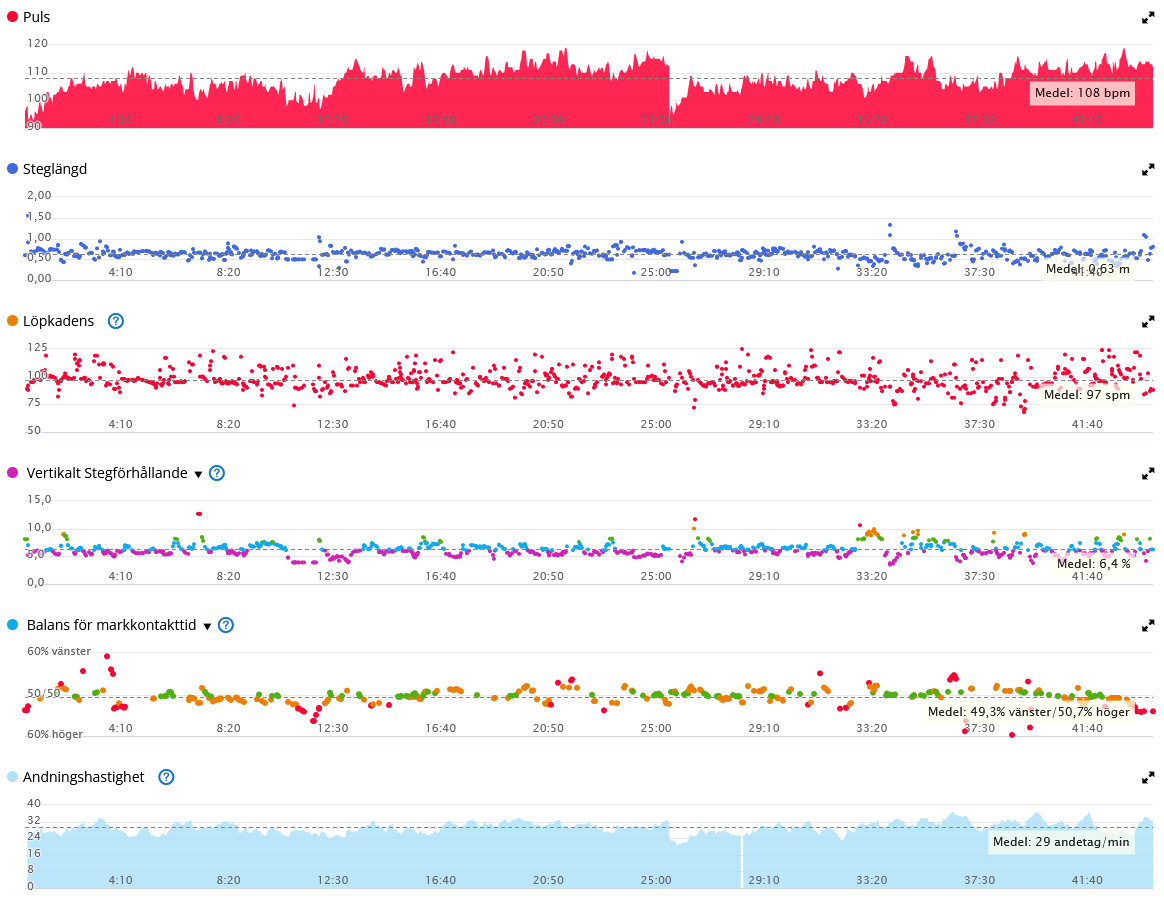This screenshot has width=1164, height=898.
Task: Click the blue Steglängd legend dot
Action: coord(12,168)
